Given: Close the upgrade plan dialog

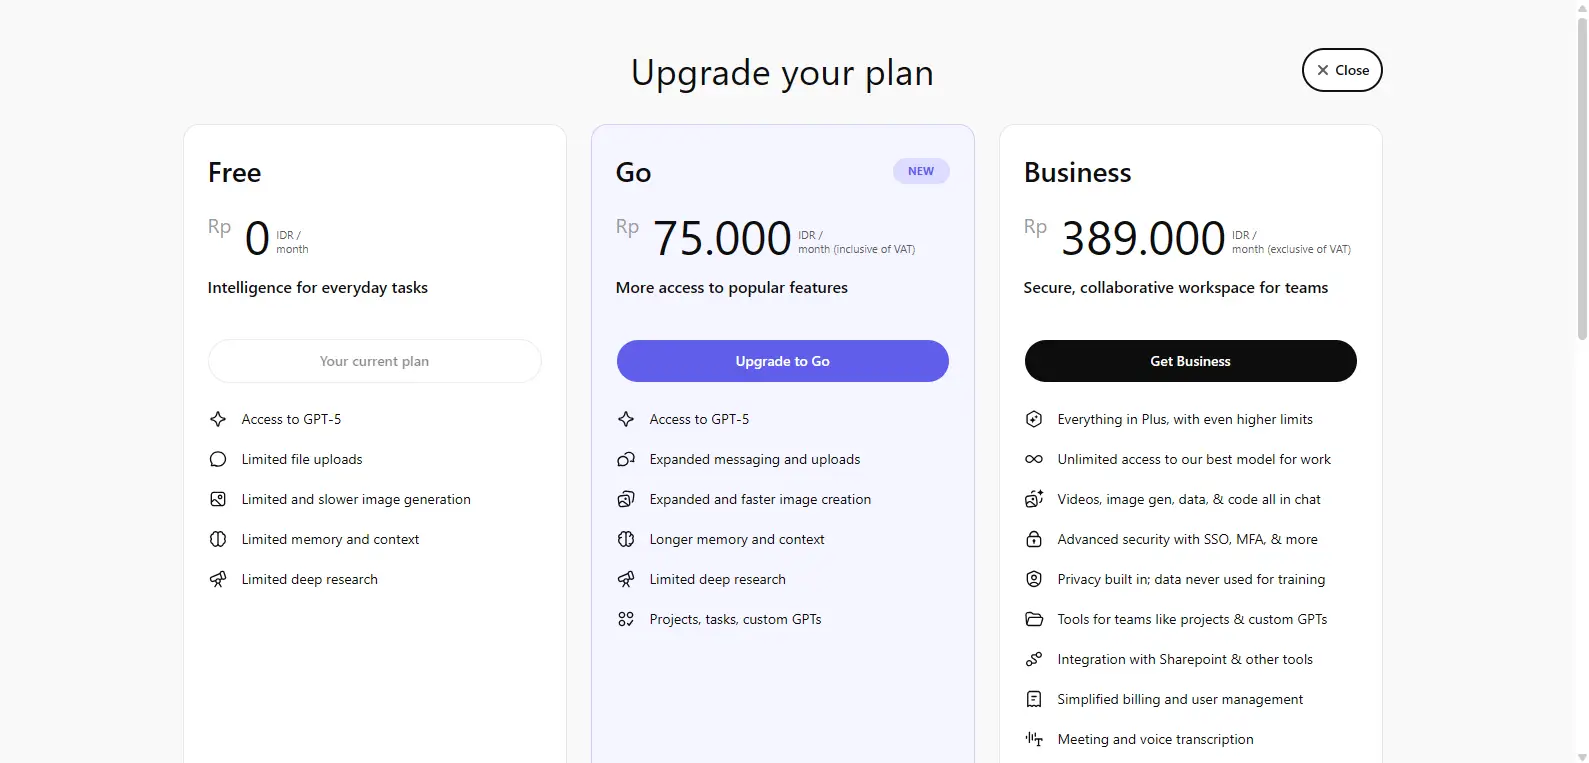Looking at the screenshot, I should (1342, 70).
